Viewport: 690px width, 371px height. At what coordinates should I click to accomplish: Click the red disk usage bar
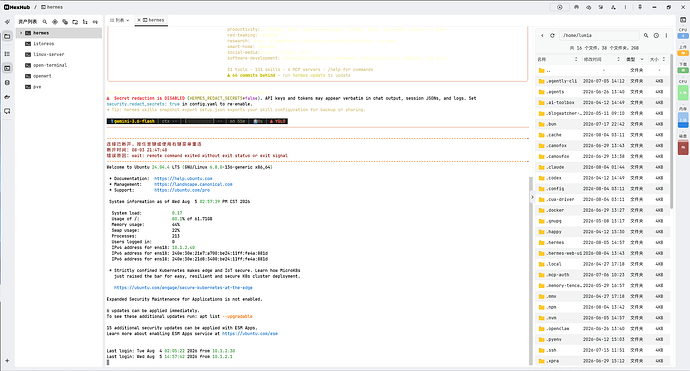(683, 147)
